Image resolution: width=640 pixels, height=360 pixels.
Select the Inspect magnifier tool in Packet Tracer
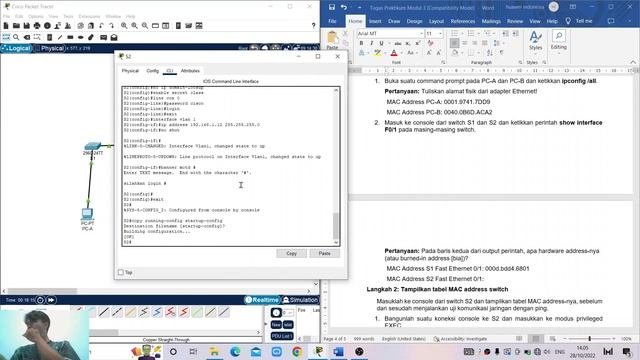[x=16, y=37]
